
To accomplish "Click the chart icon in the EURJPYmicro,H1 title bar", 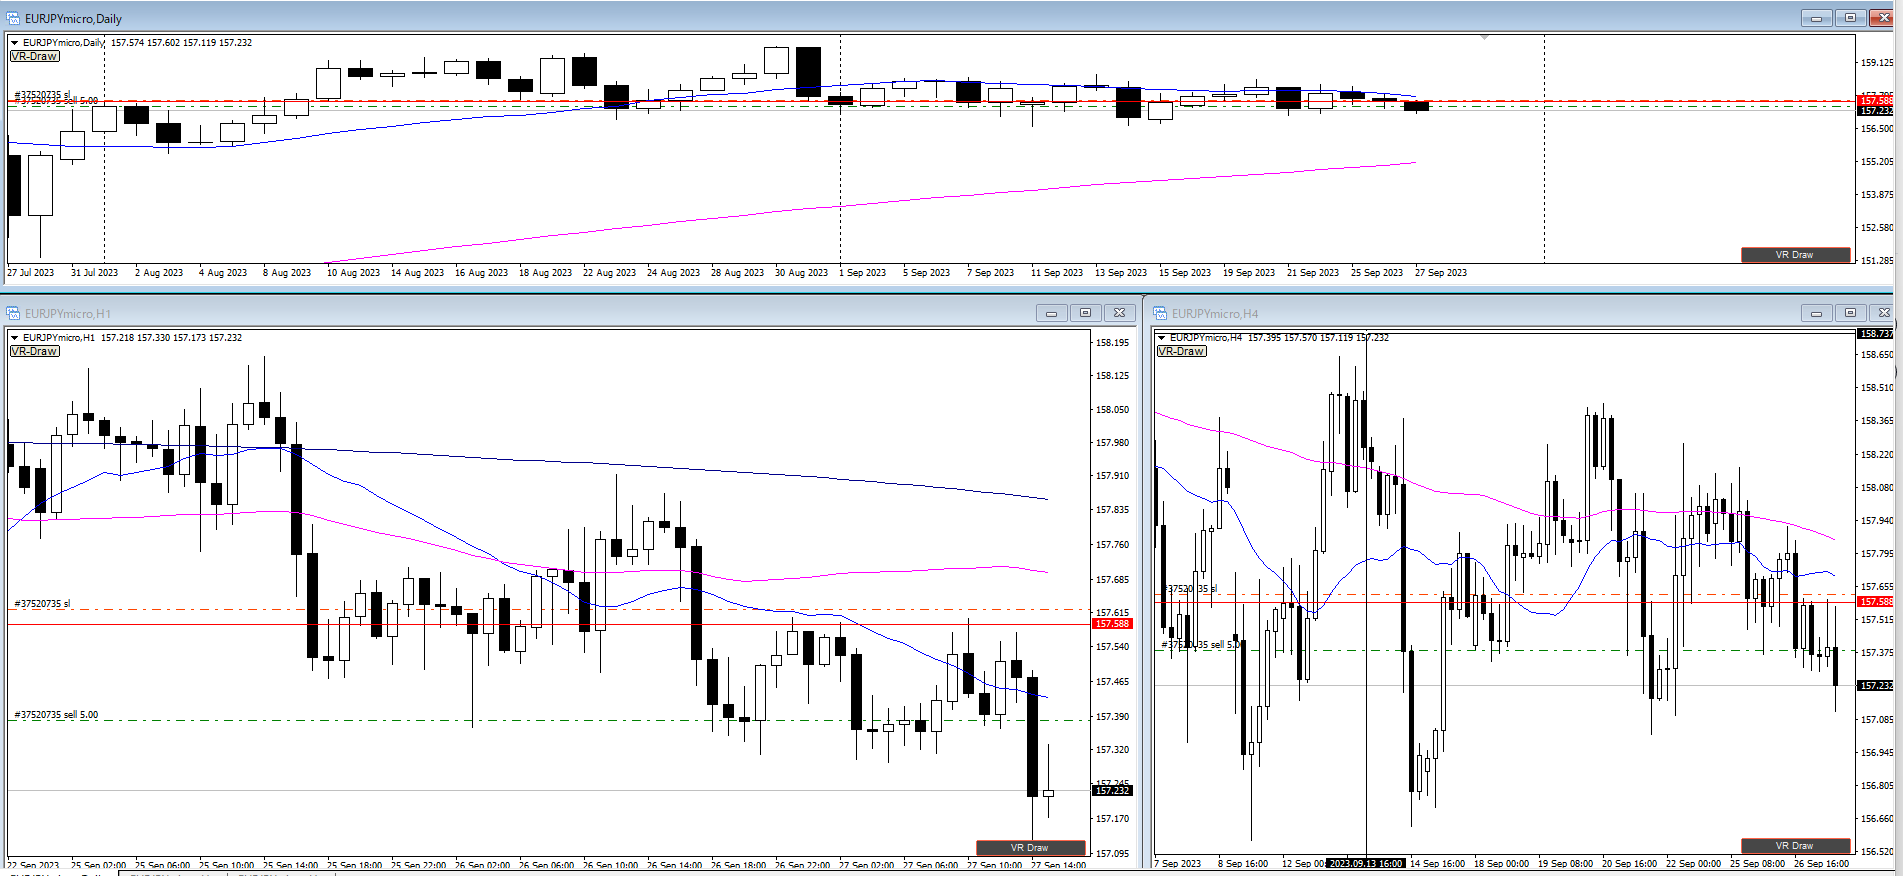I will [13, 313].
